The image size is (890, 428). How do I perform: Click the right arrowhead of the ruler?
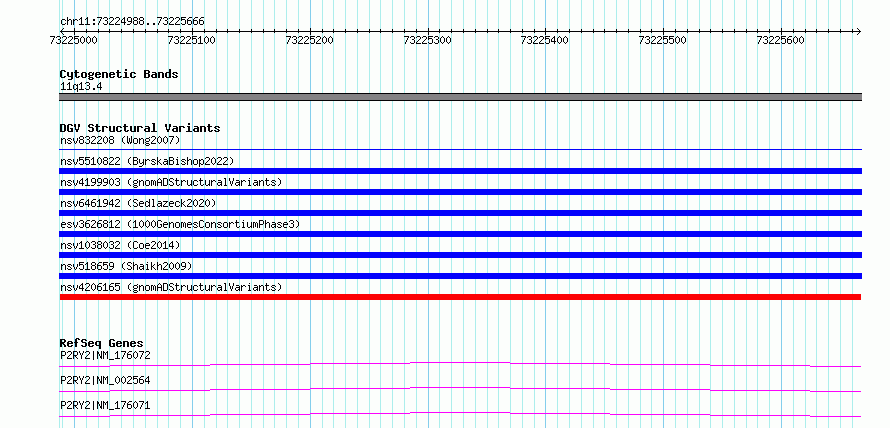click(858, 31)
